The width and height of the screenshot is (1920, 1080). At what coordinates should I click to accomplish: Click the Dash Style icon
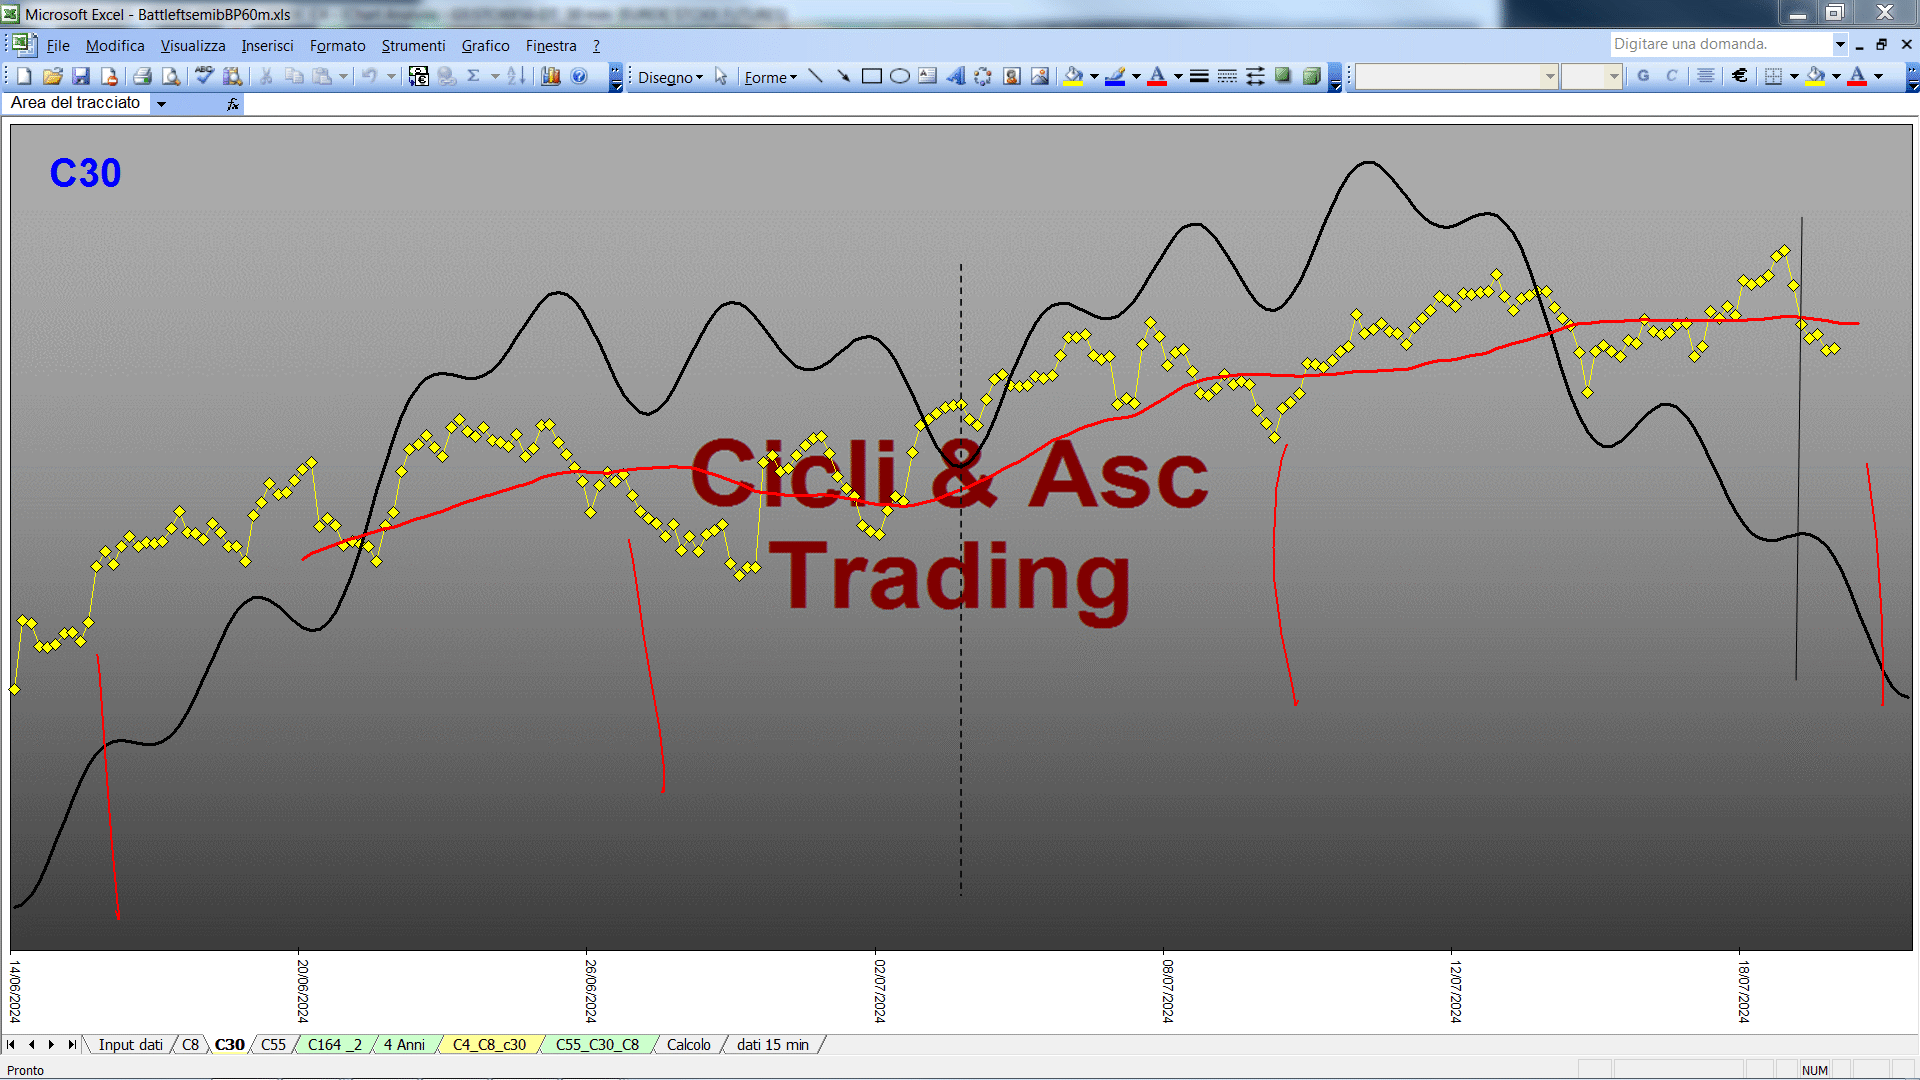(1227, 77)
